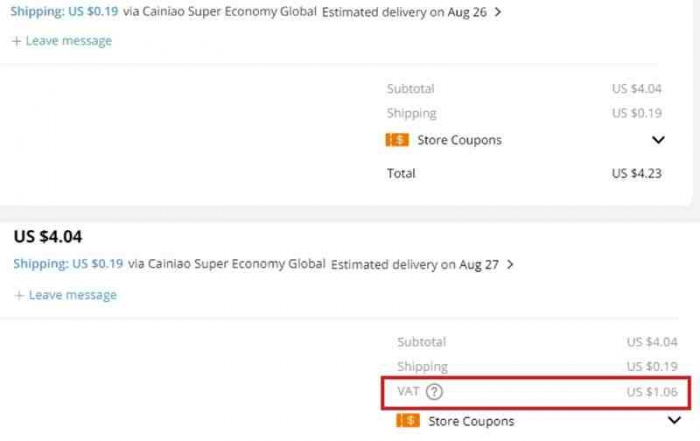The width and height of the screenshot is (700, 441).
Task: Open shipping options arrow after Aug 27
Action: point(510,265)
